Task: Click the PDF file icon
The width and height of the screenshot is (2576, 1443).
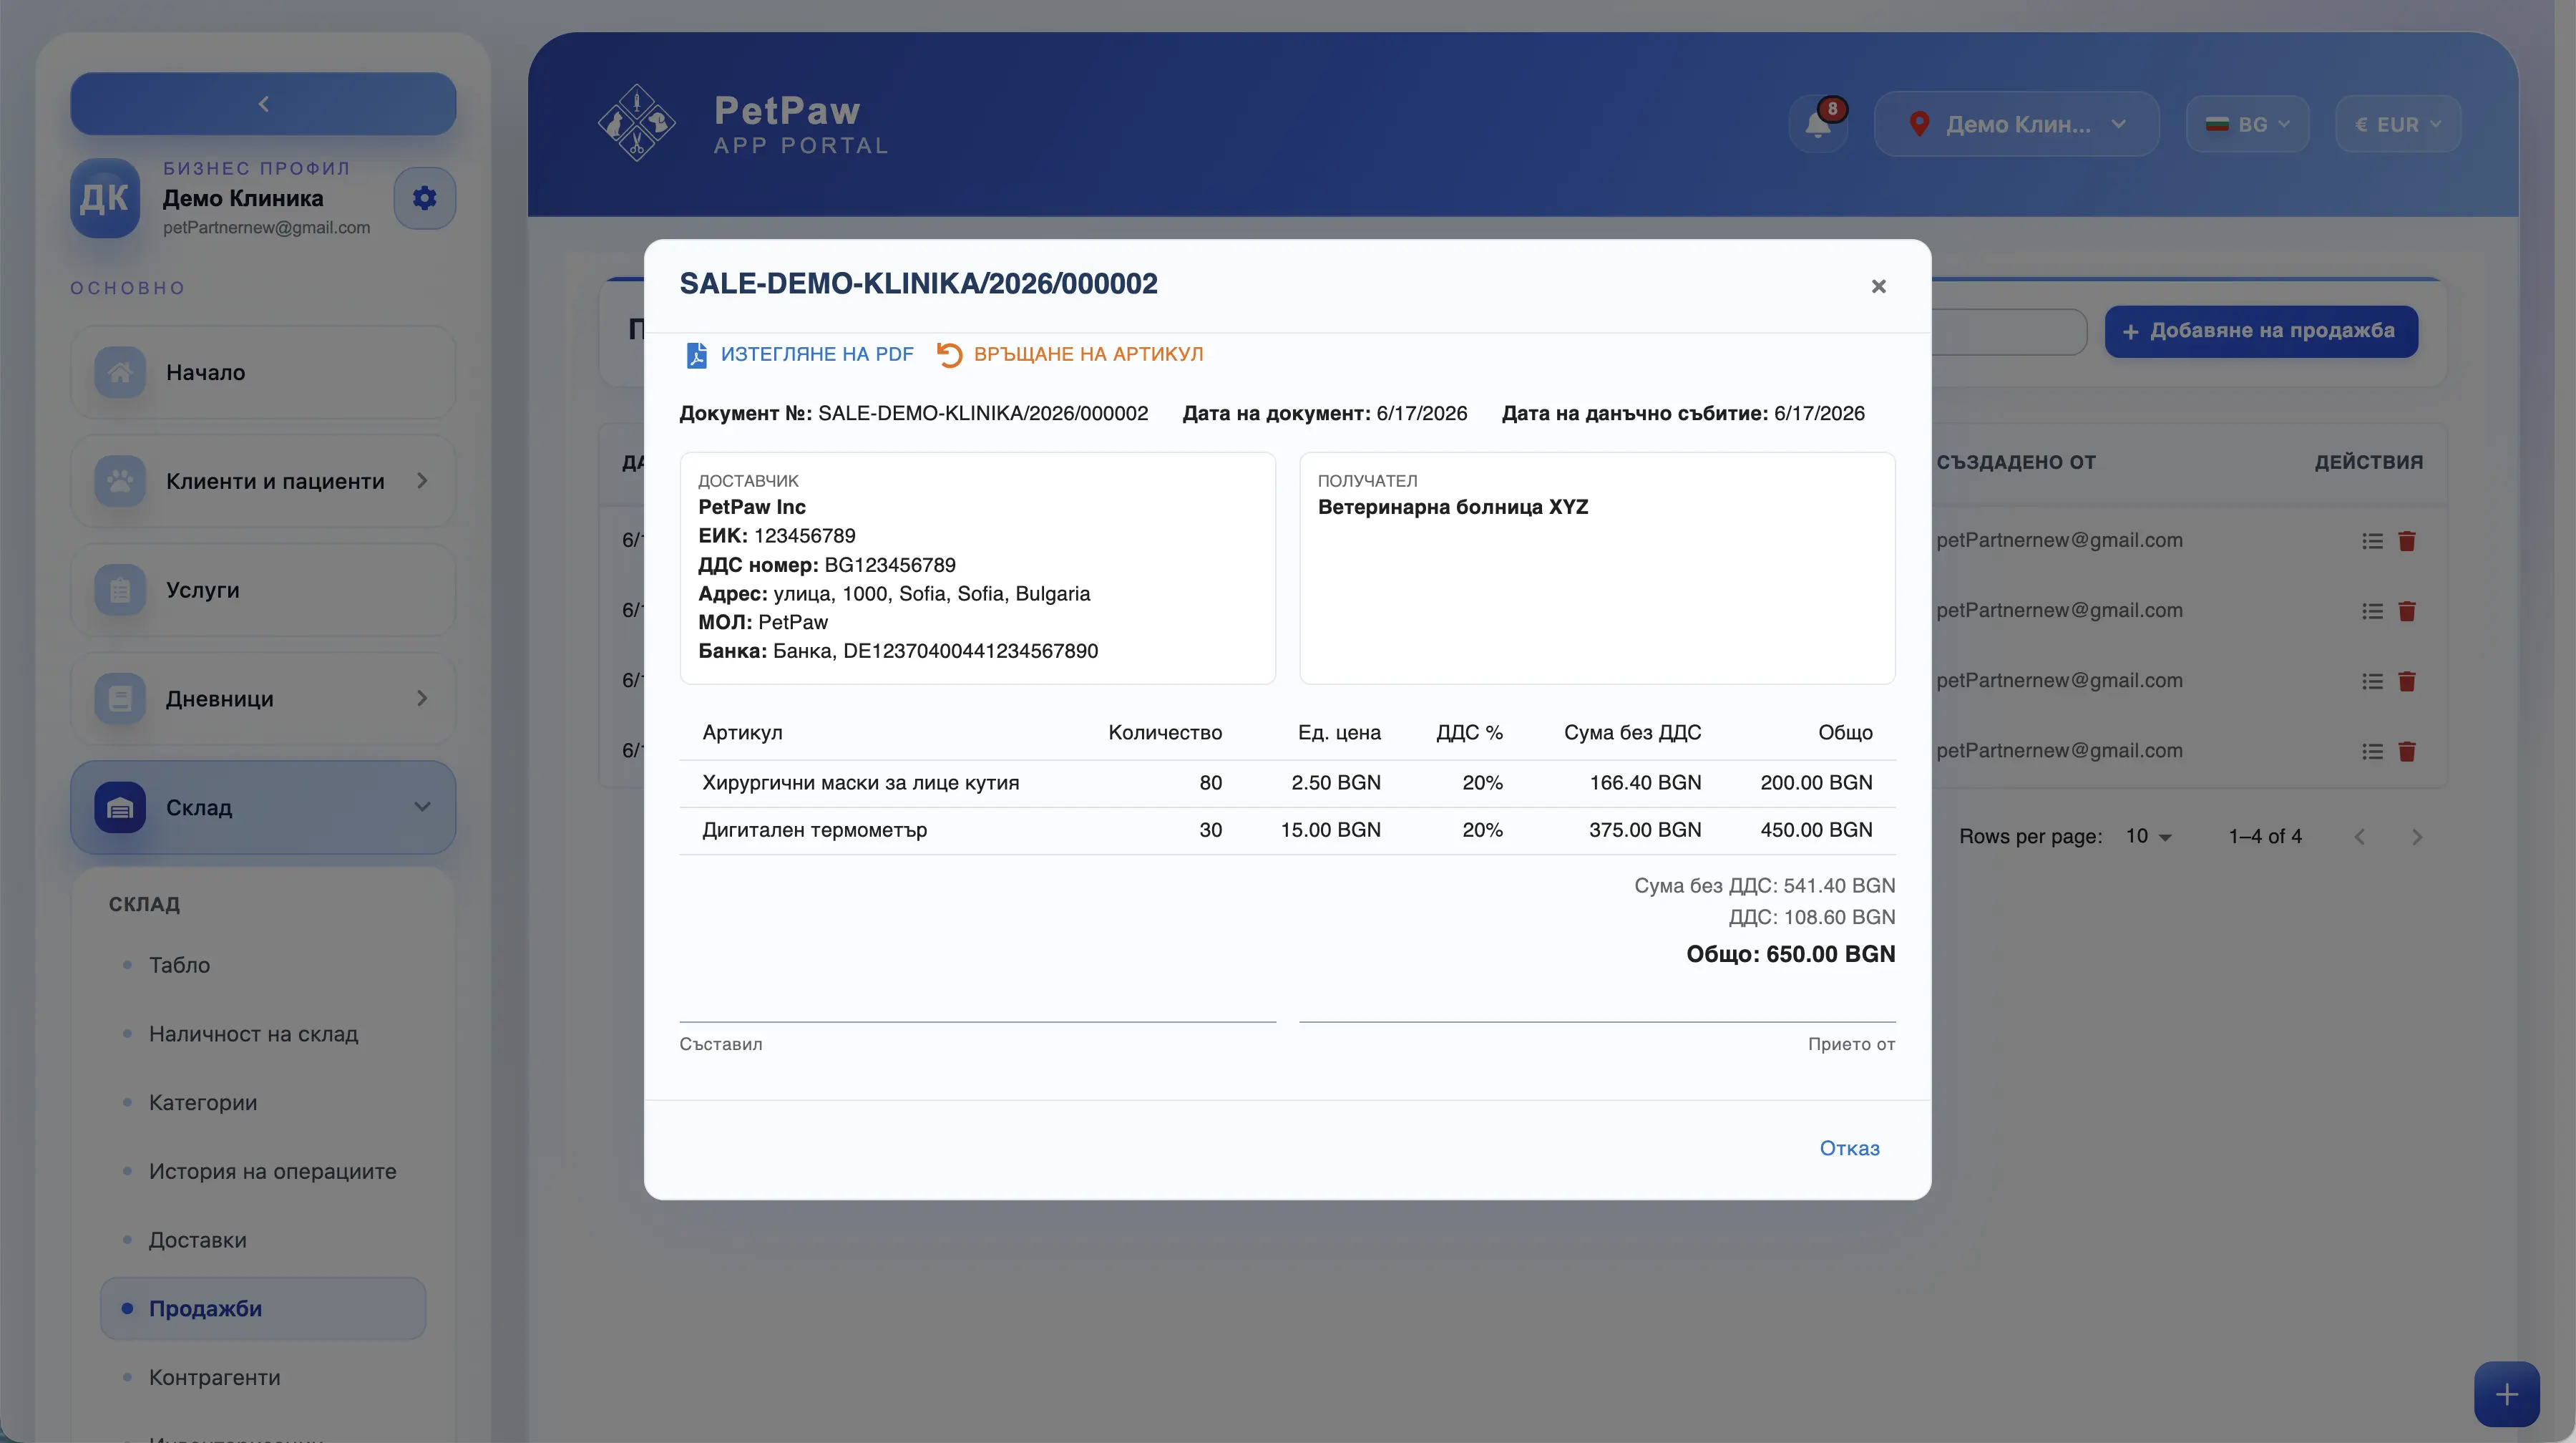Action: tap(696, 355)
